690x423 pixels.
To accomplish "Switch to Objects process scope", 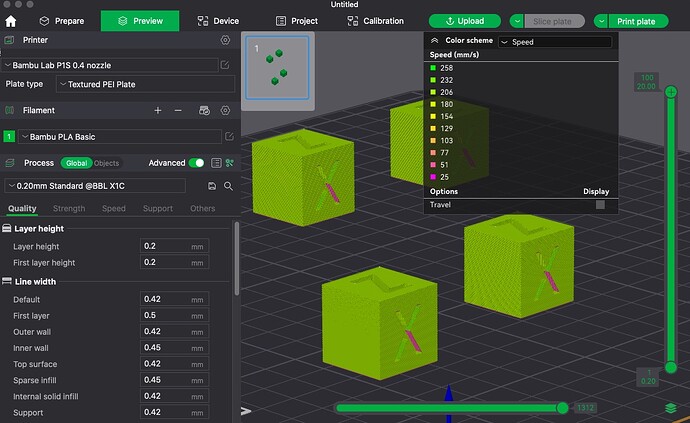I will (106, 163).
